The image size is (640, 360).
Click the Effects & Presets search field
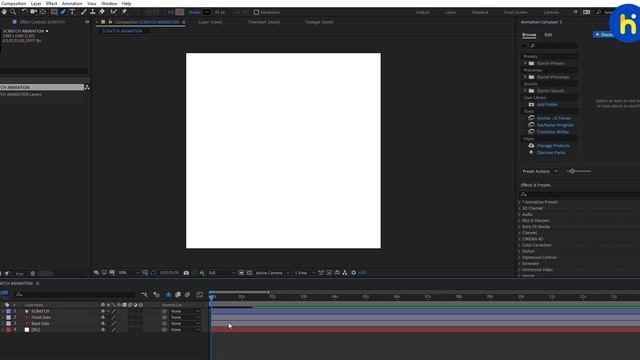pos(580,195)
